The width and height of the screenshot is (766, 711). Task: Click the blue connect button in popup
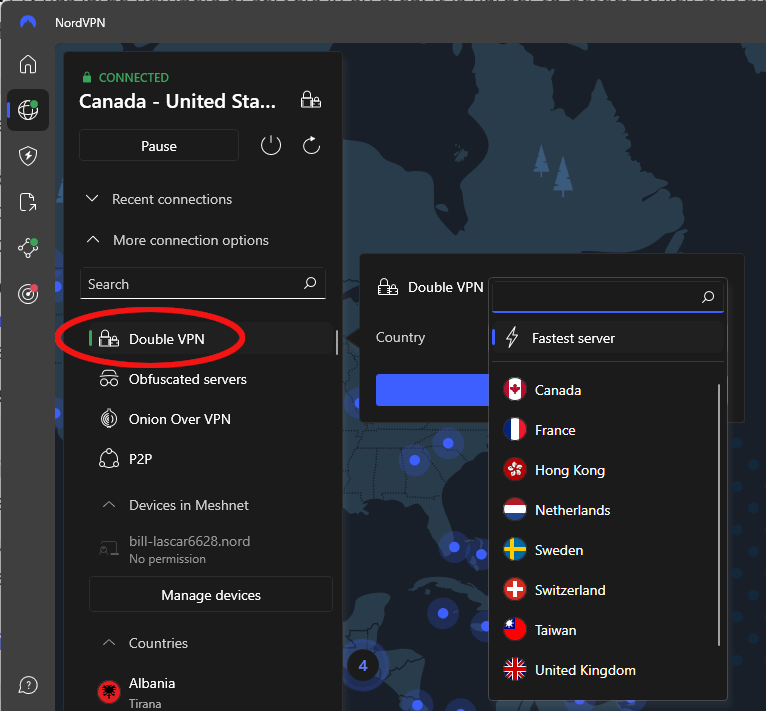point(432,389)
